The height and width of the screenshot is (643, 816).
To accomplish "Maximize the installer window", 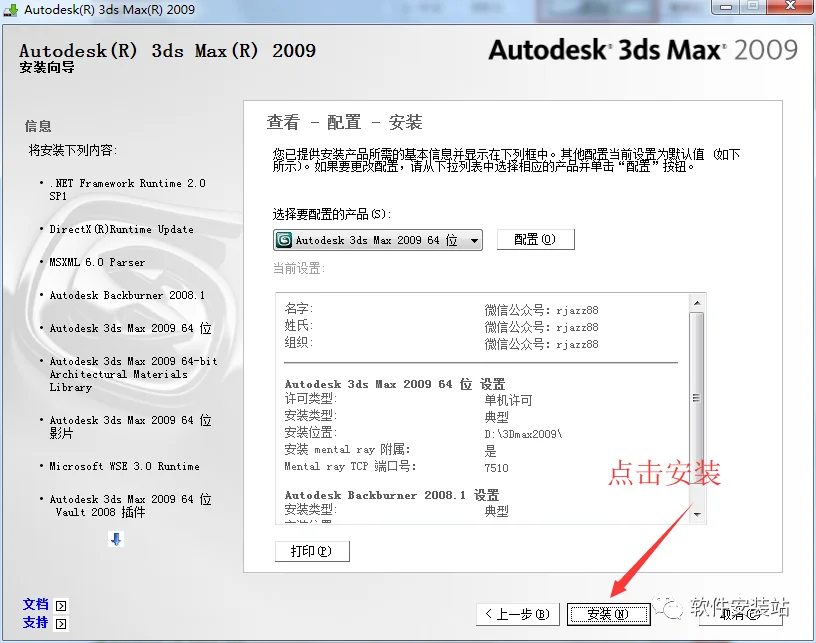I will tap(753, 7).
